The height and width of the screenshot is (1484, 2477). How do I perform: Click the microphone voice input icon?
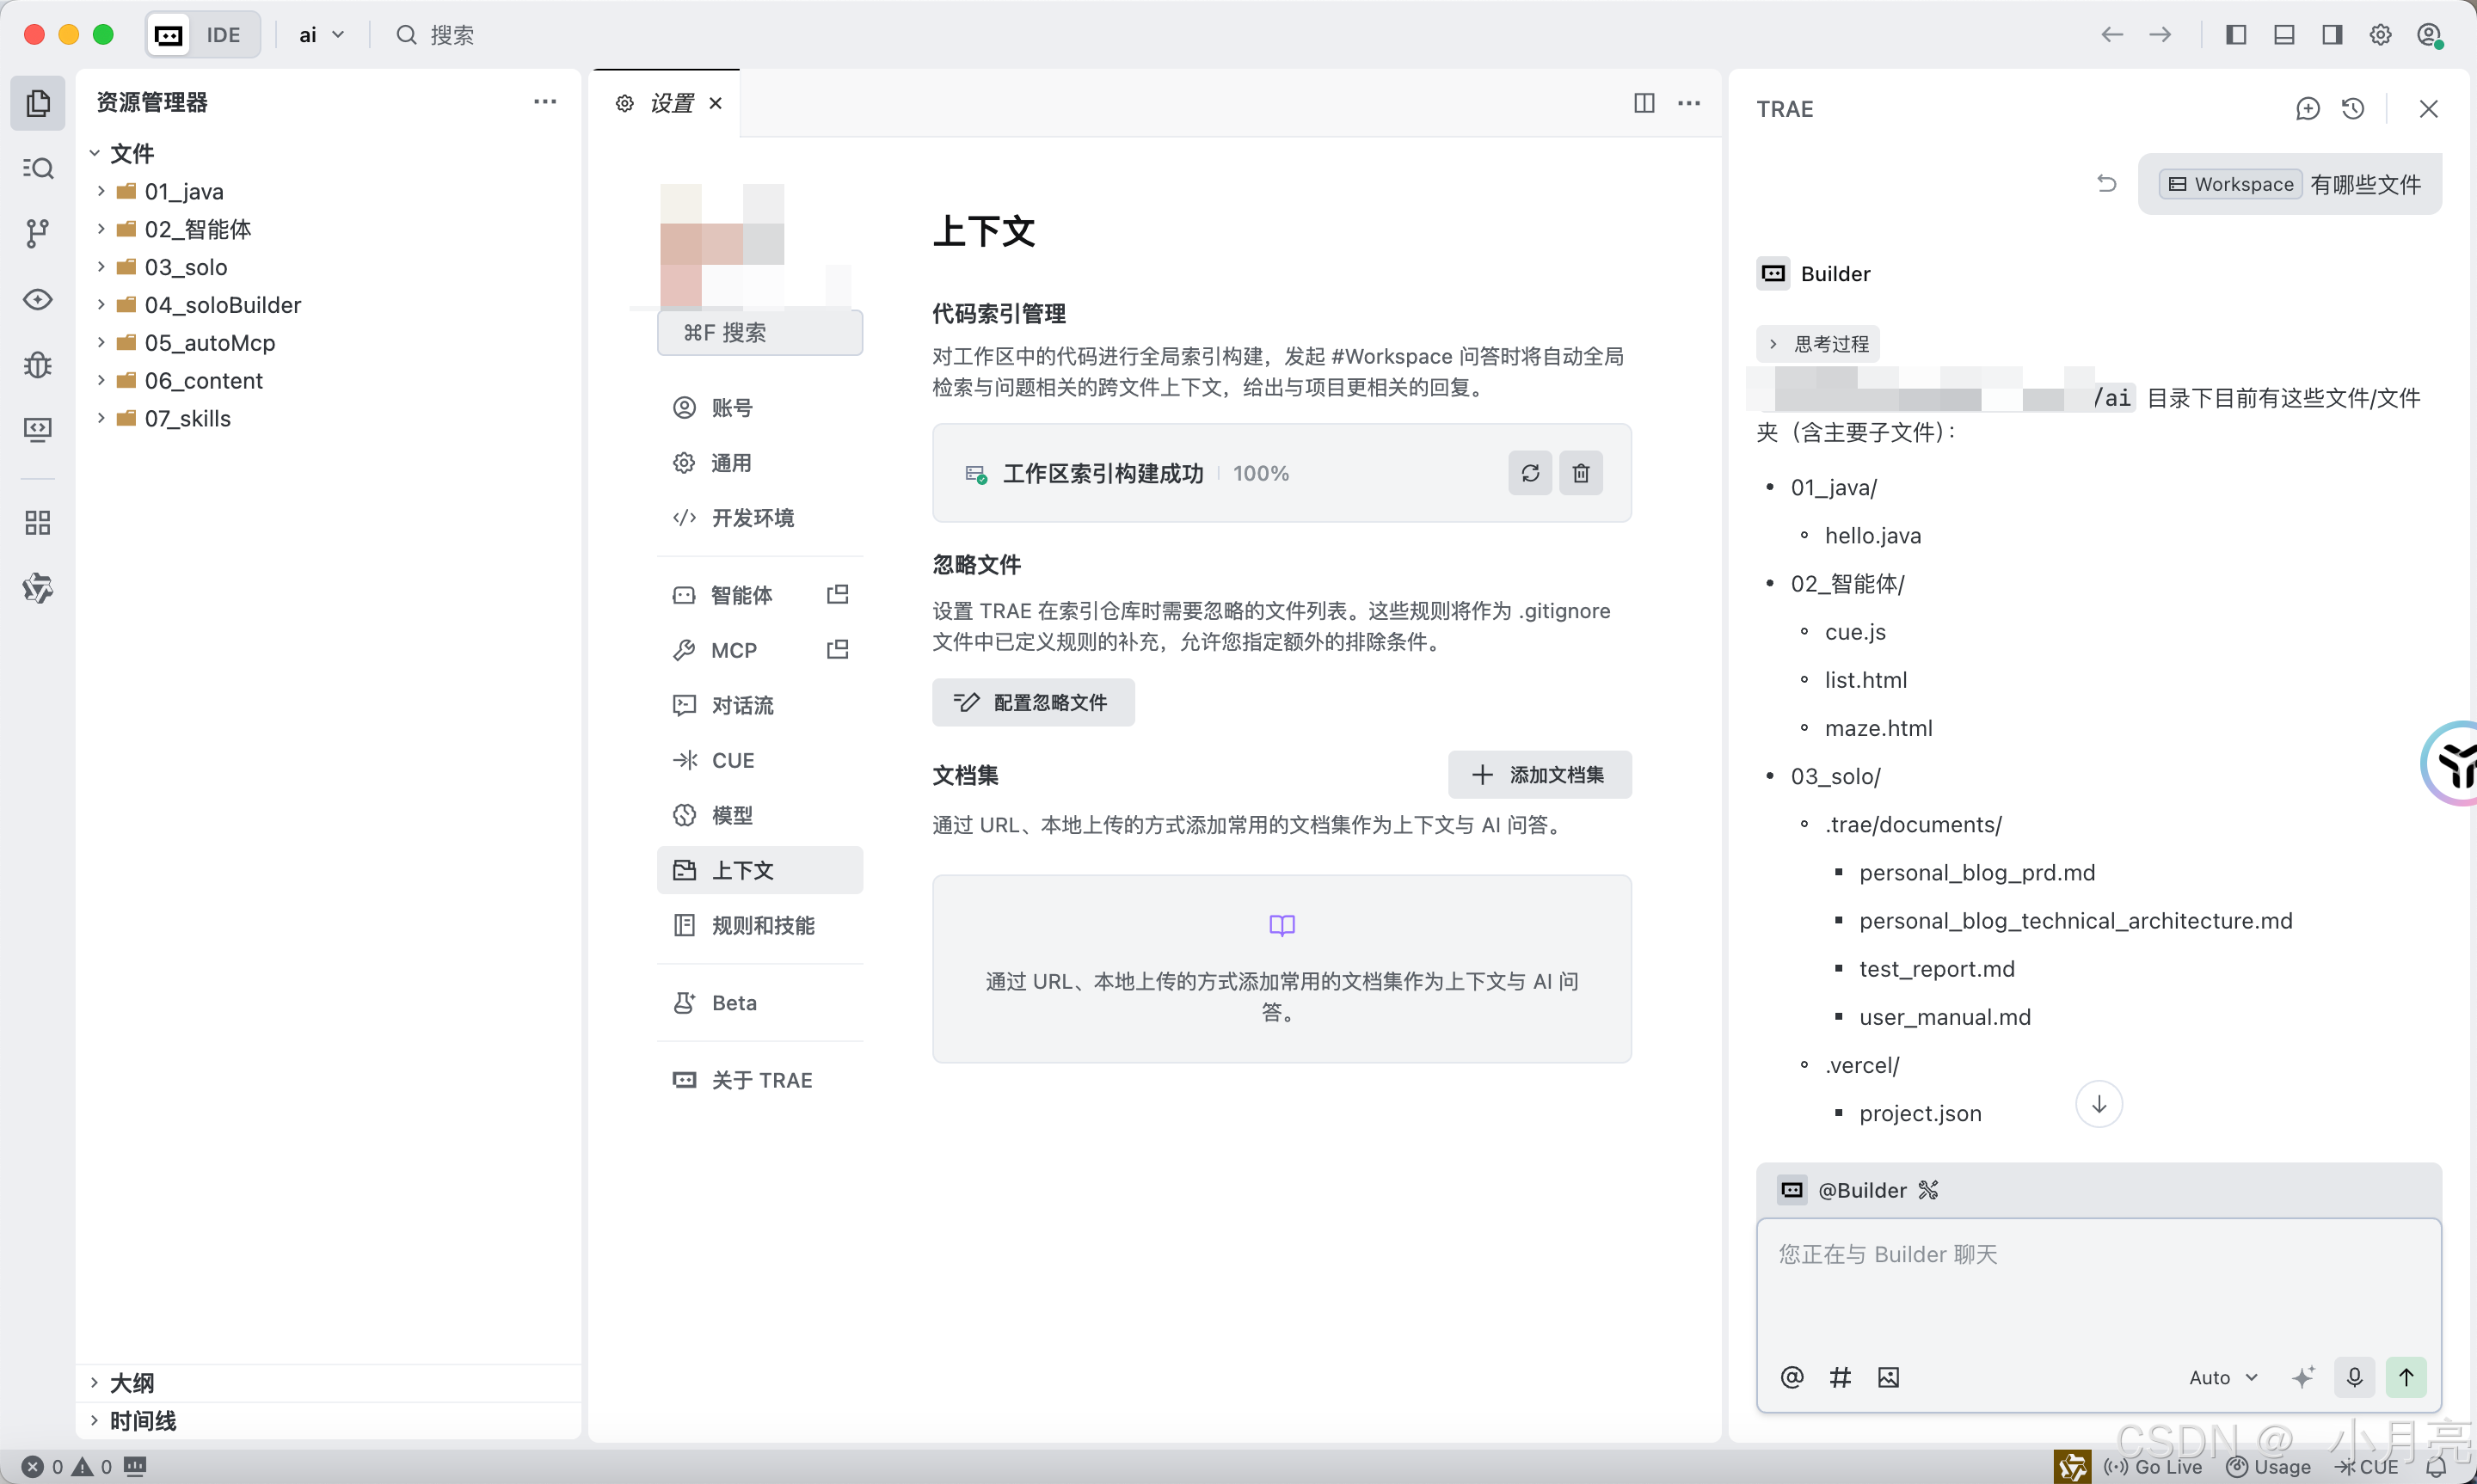(2354, 1377)
